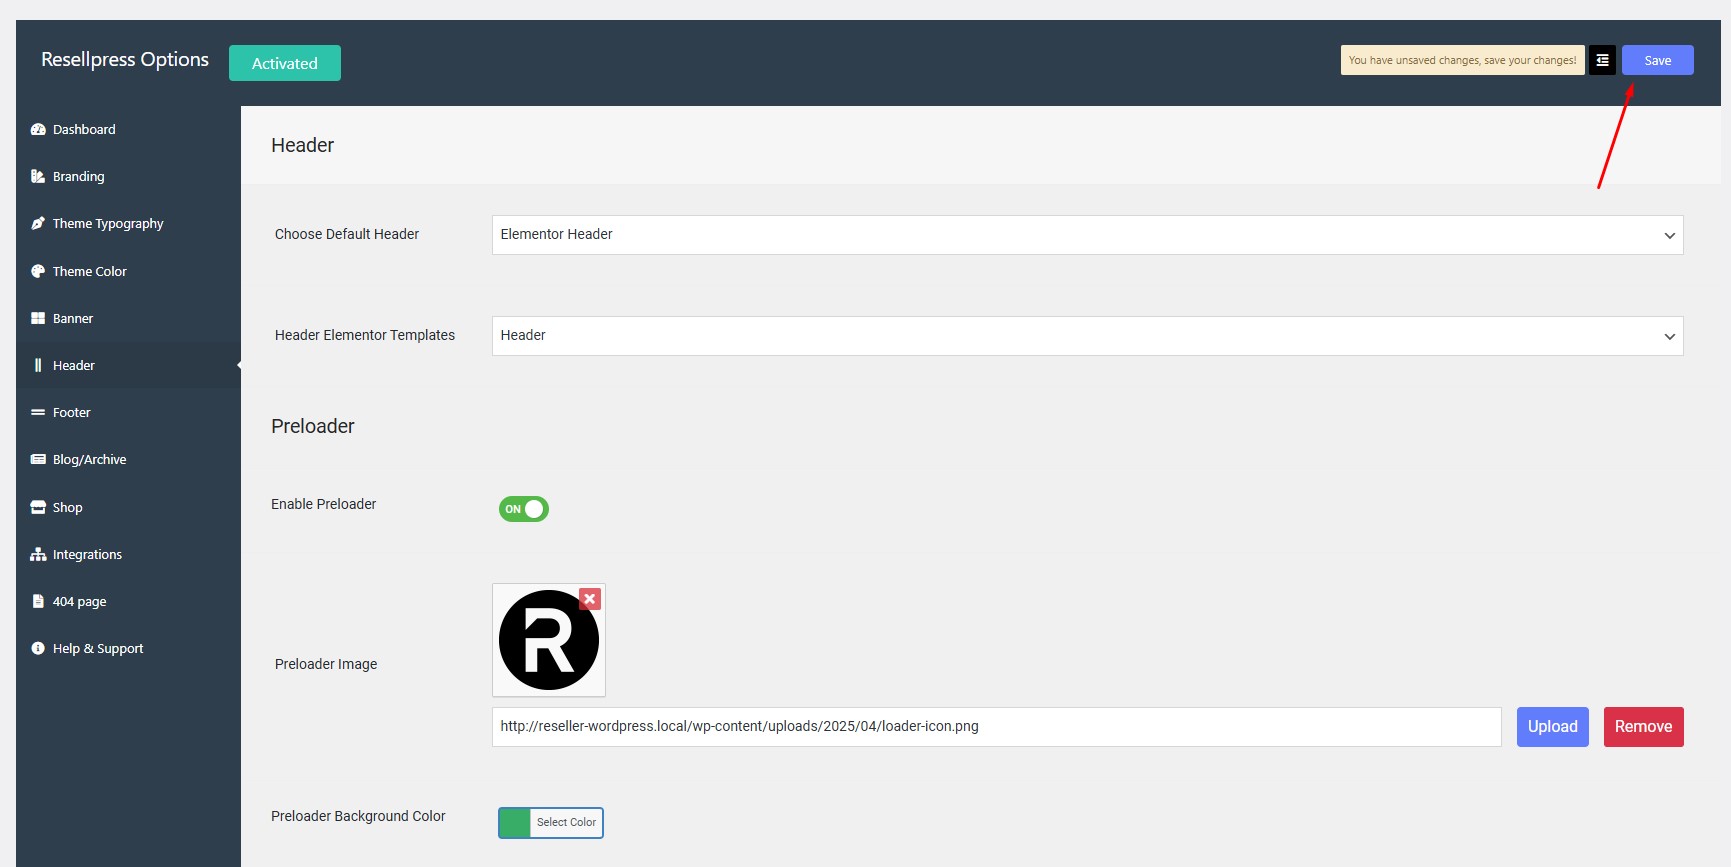Viewport: 1731px width, 867px height.
Task: Go to the Blog/Archive menu item
Action: click(x=89, y=459)
